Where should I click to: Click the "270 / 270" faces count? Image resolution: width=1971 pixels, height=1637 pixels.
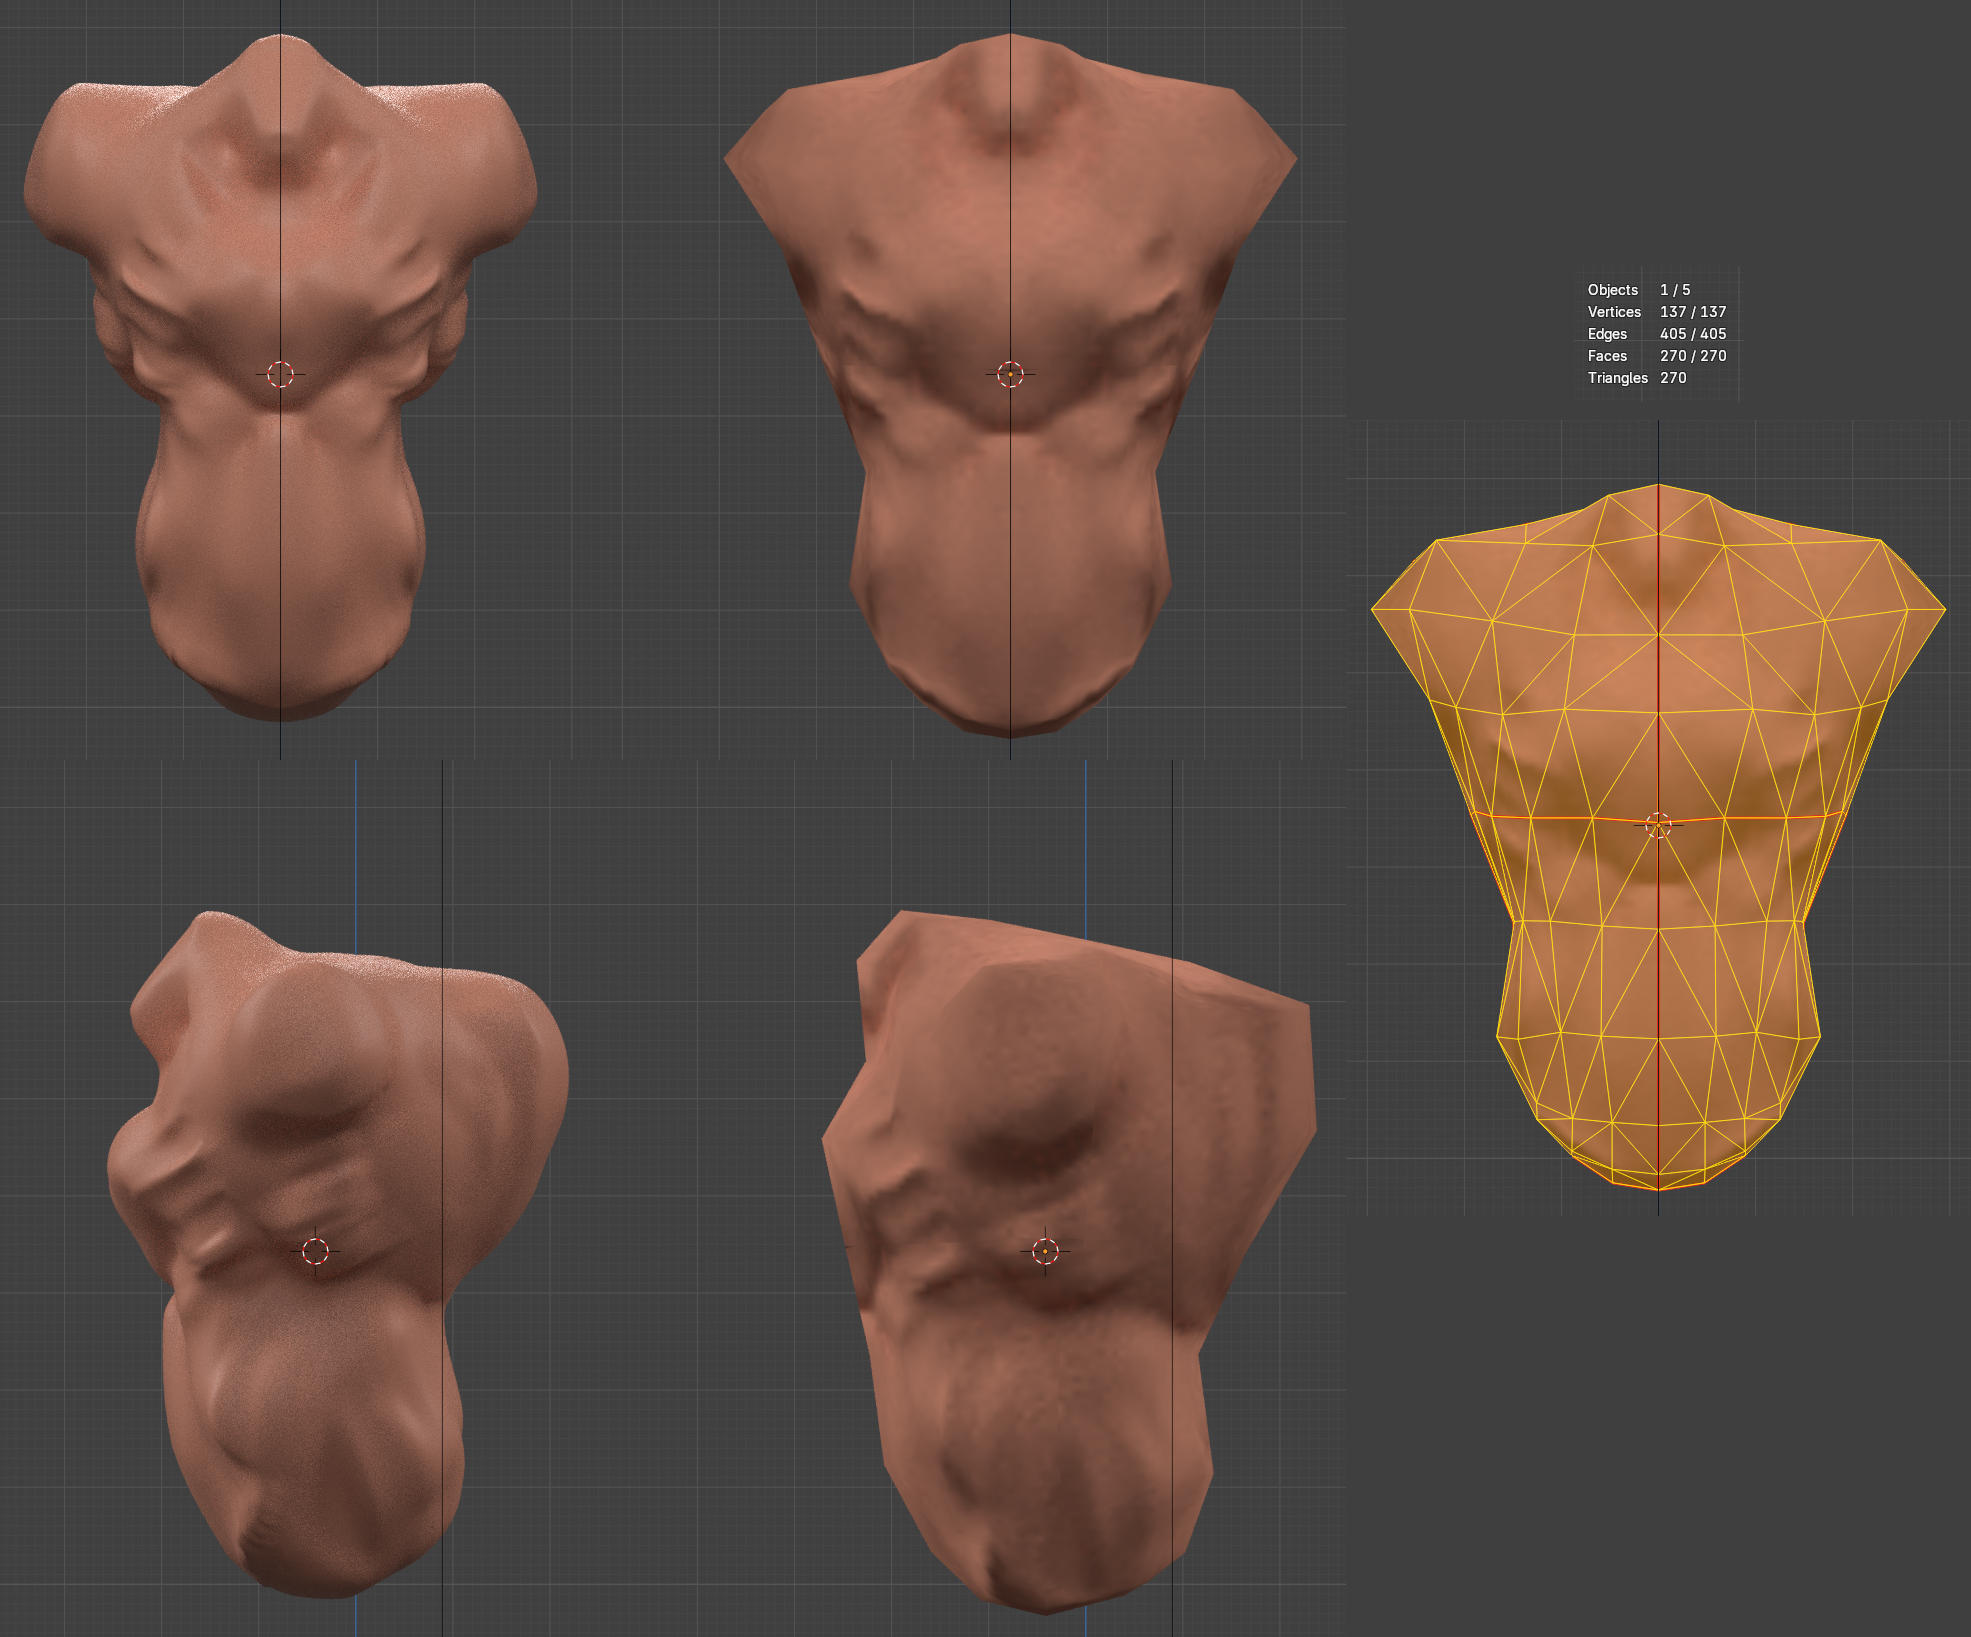pyautogui.click(x=1693, y=356)
